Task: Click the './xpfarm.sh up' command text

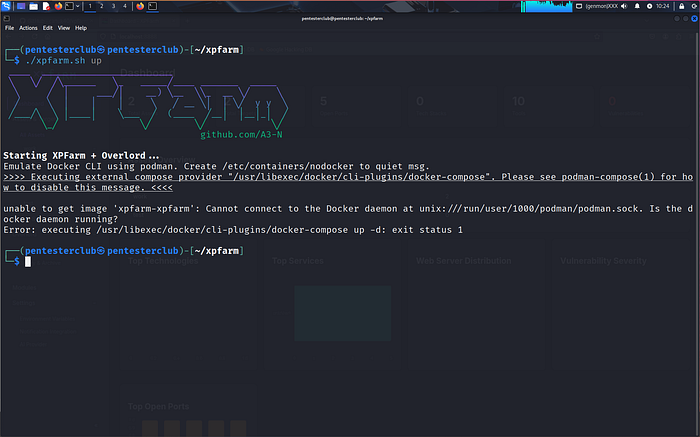Action: pos(63,60)
